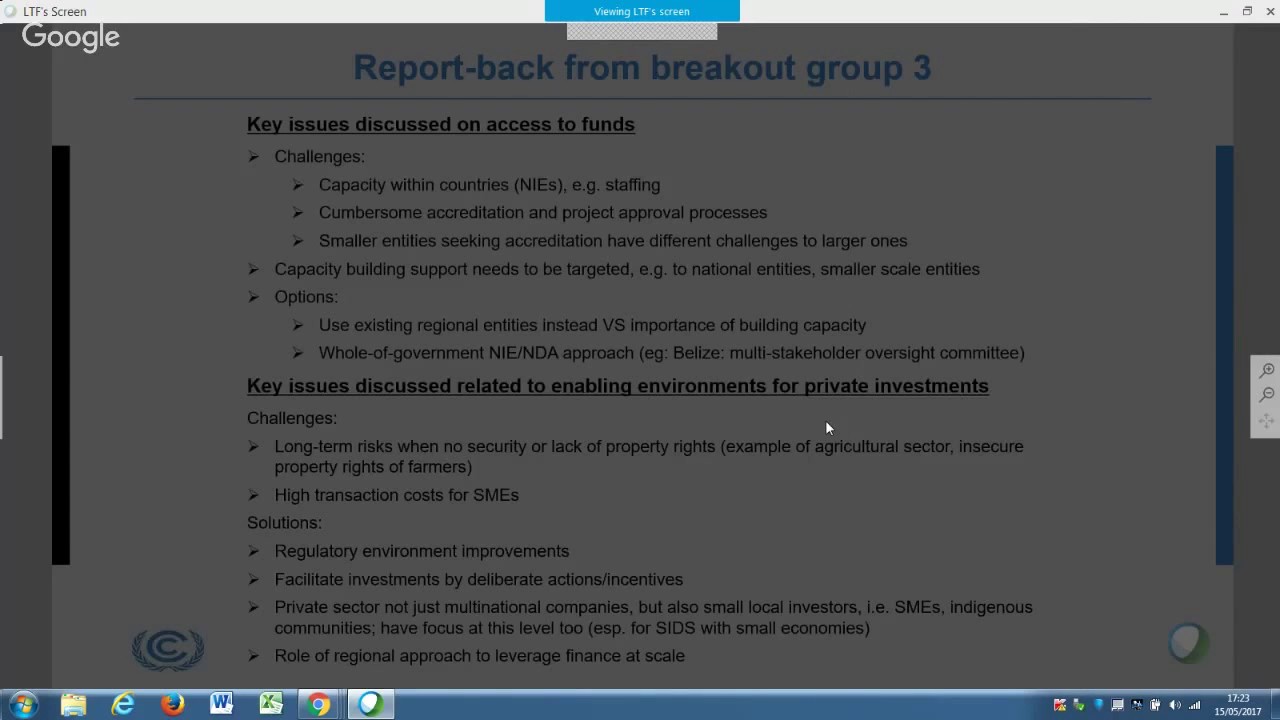The image size is (1280, 720).
Task: Click 'Capacity building support needs to be targeted'
Action: point(627,269)
